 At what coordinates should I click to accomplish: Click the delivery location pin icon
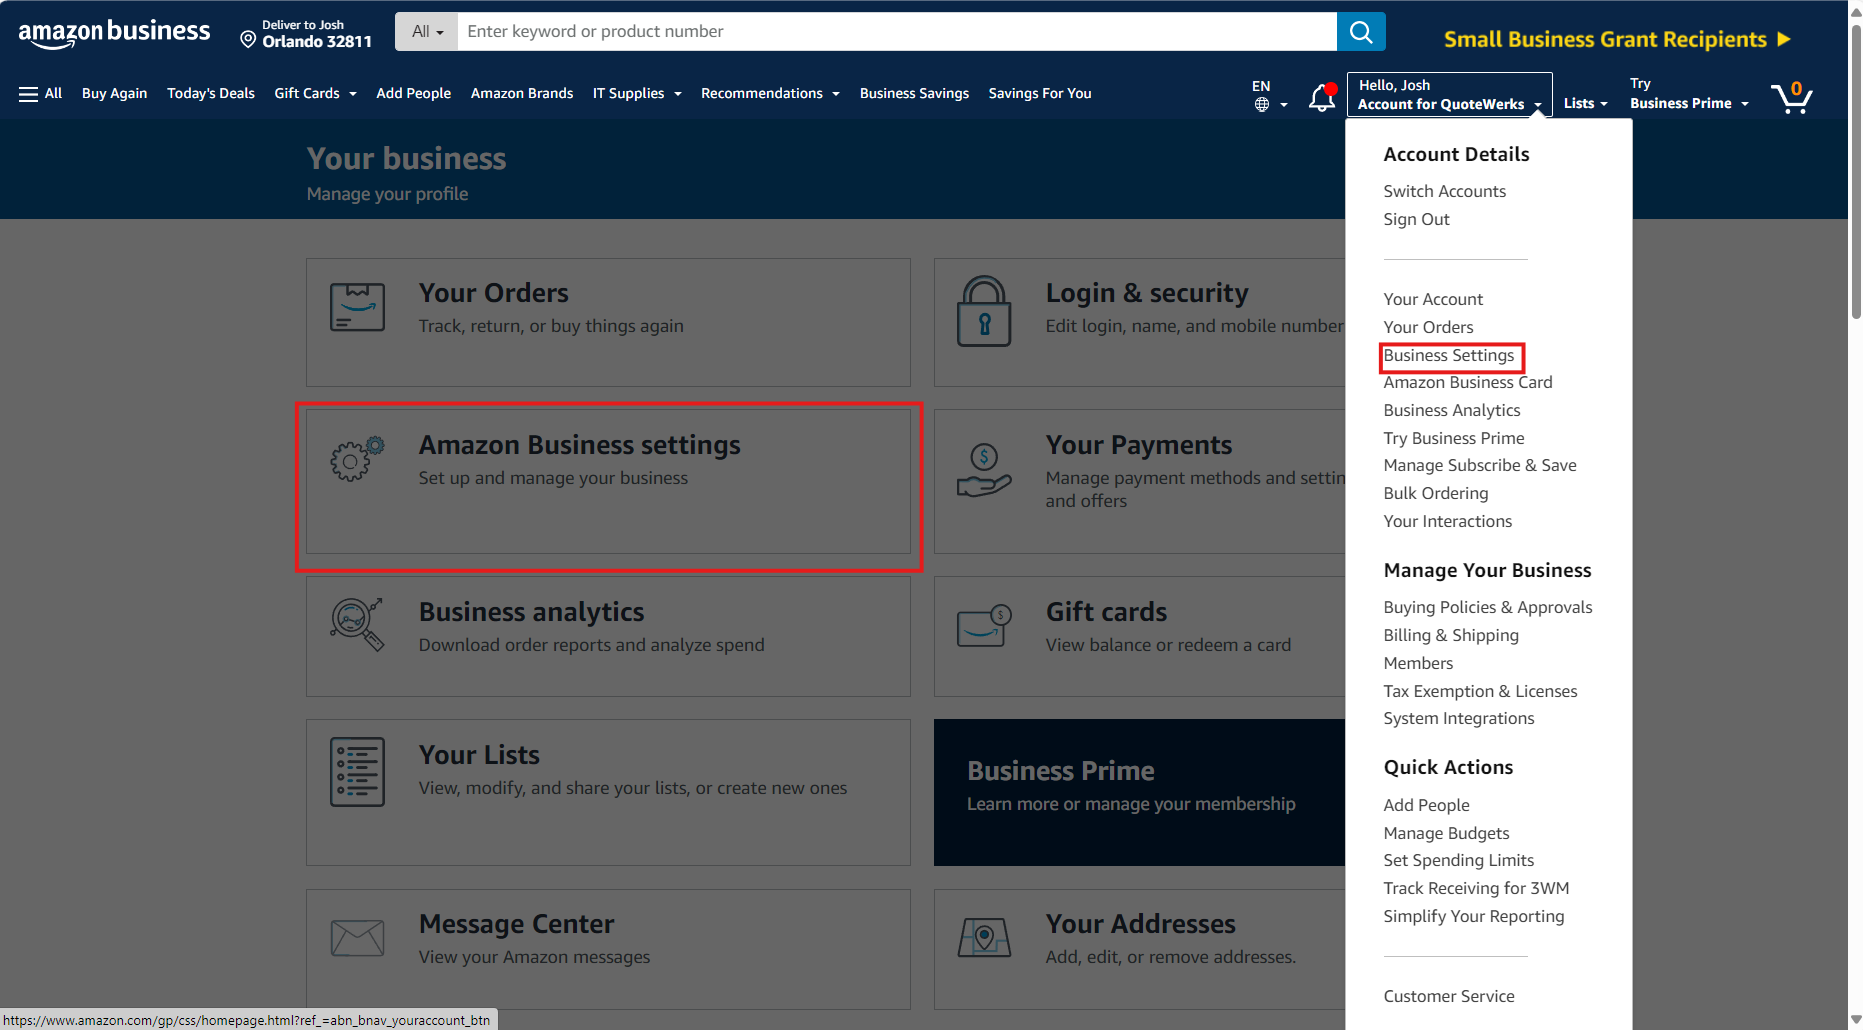pyautogui.click(x=248, y=39)
